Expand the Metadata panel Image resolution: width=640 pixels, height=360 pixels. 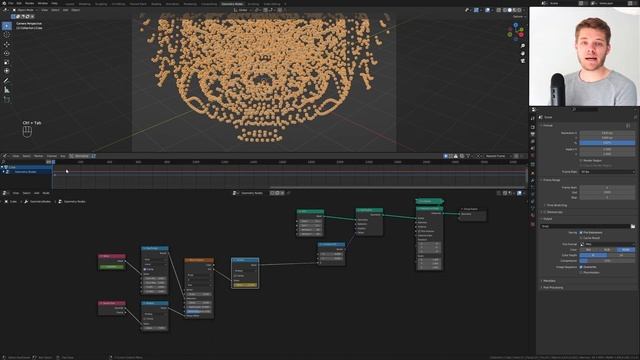549,281
